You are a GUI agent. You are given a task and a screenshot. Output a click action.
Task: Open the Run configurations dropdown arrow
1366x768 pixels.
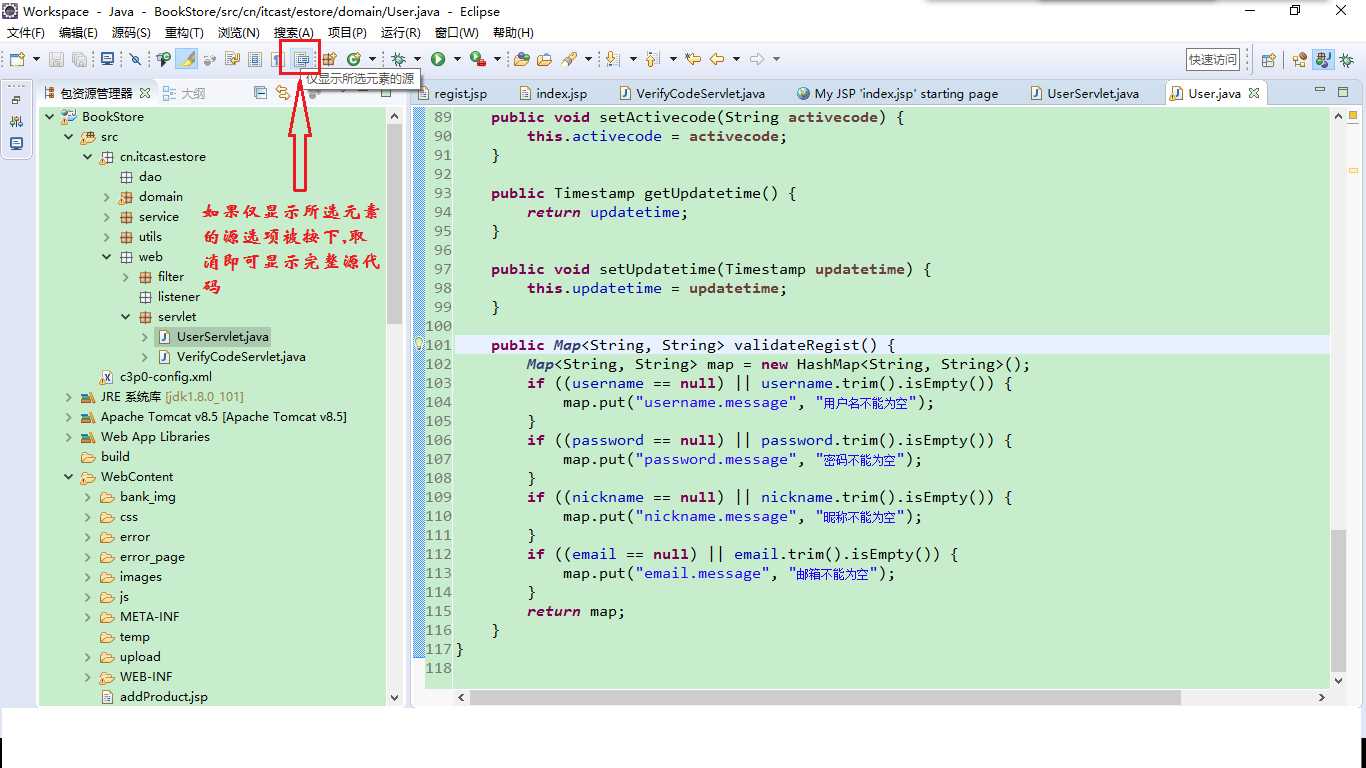tap(457, 59)
